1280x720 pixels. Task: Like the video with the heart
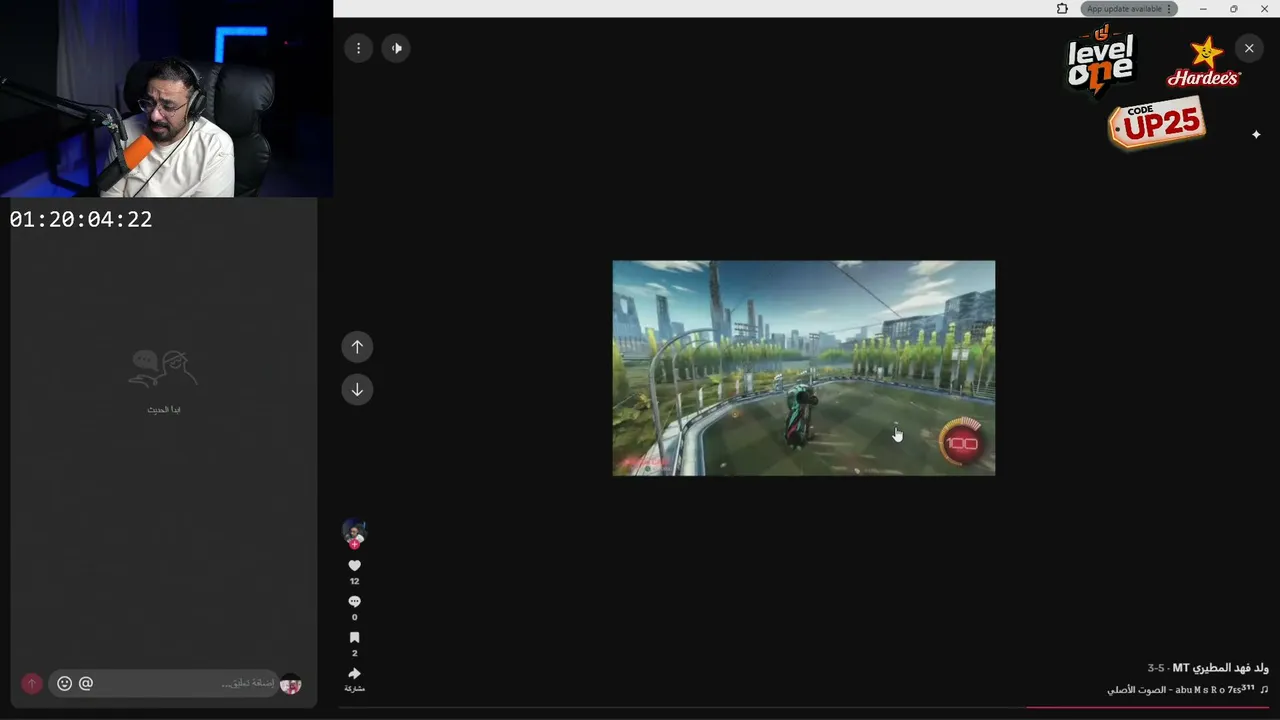(354, 566)
